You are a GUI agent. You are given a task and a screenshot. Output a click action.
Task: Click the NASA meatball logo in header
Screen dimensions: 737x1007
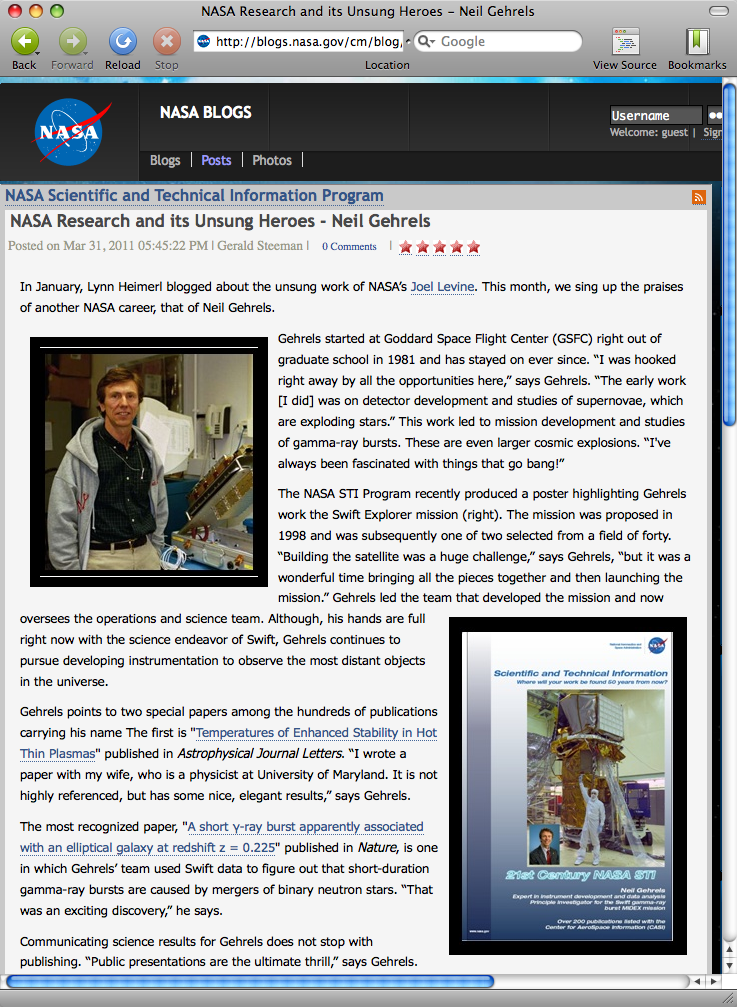(69, 132)
